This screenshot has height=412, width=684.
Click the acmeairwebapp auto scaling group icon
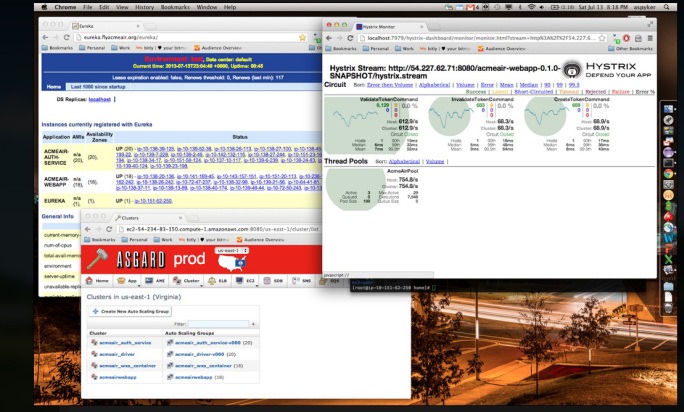click(x=170, y=377)
